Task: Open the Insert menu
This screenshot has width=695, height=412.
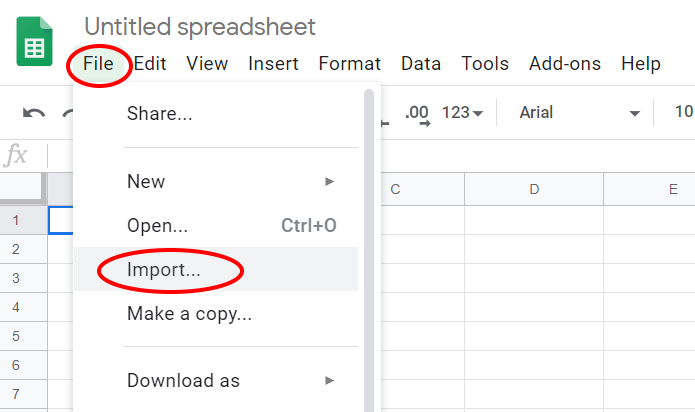Action: click(273, 64)
